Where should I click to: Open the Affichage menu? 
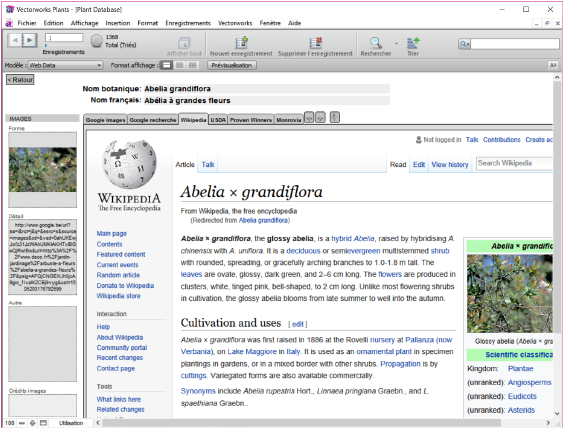pos(85,23)
